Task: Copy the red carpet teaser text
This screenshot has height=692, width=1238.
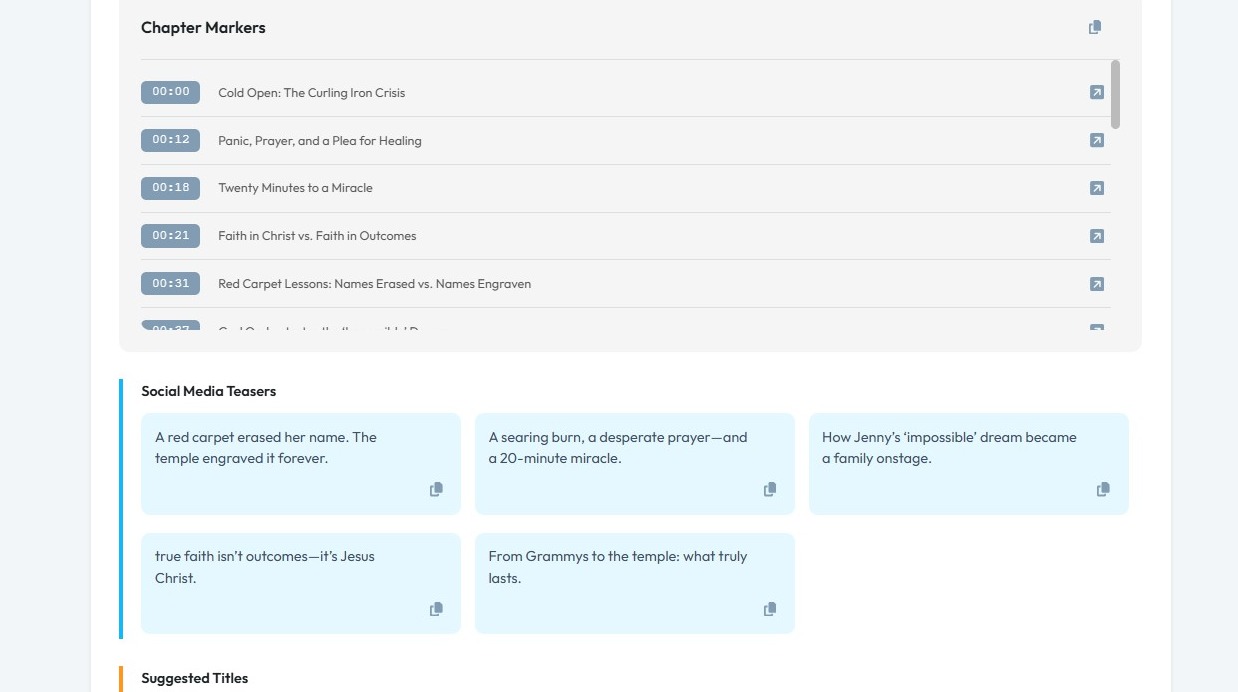Action: coord(436,490)
